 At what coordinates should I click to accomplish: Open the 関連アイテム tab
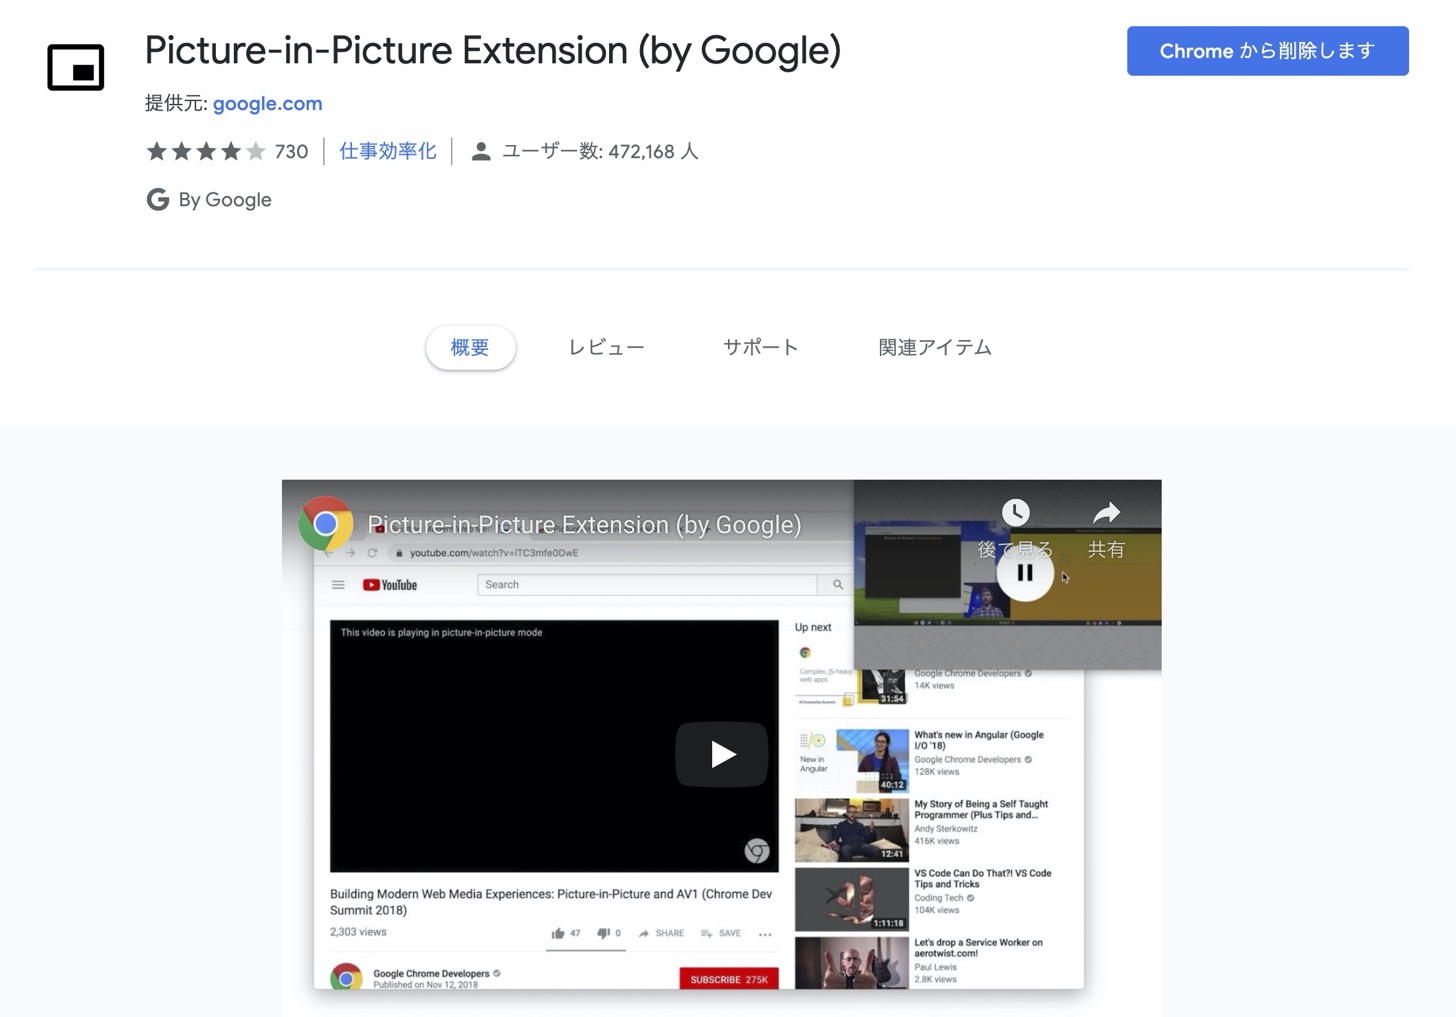point(934,347)
